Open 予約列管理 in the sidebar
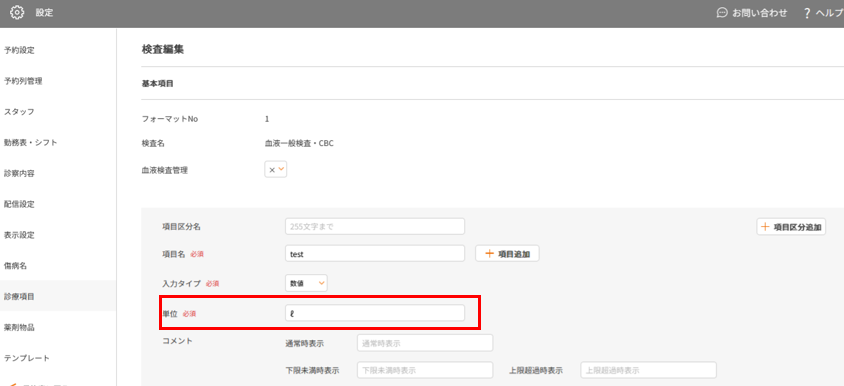844x386 pixels. tap(23, 81)
